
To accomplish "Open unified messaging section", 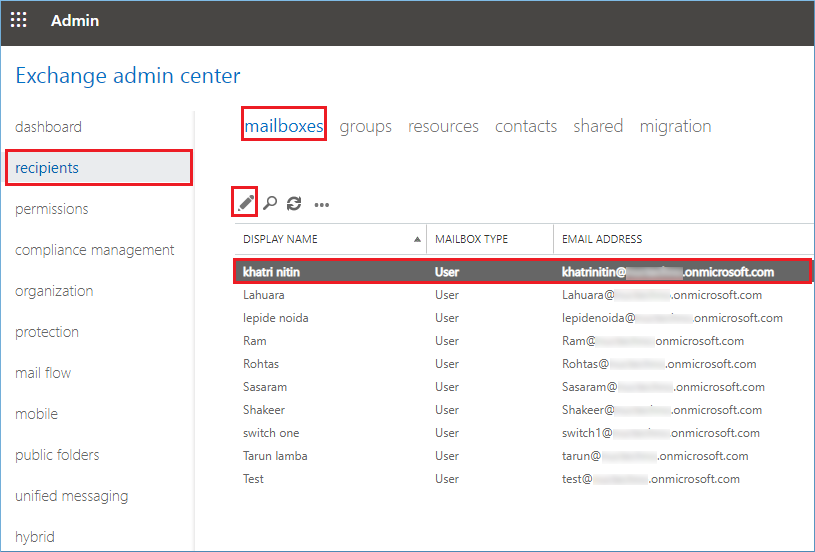I will coord(71,496).
